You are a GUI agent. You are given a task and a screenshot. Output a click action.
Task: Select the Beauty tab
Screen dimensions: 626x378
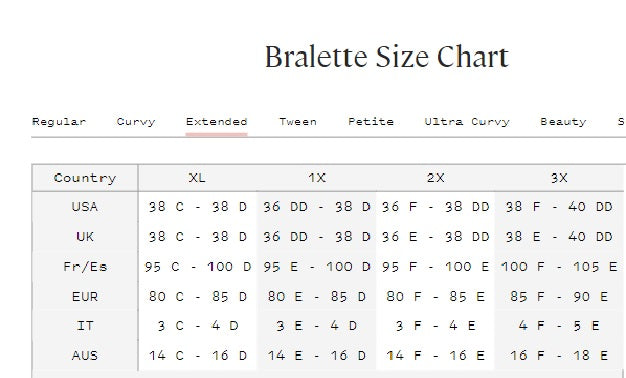click(563, 122)
